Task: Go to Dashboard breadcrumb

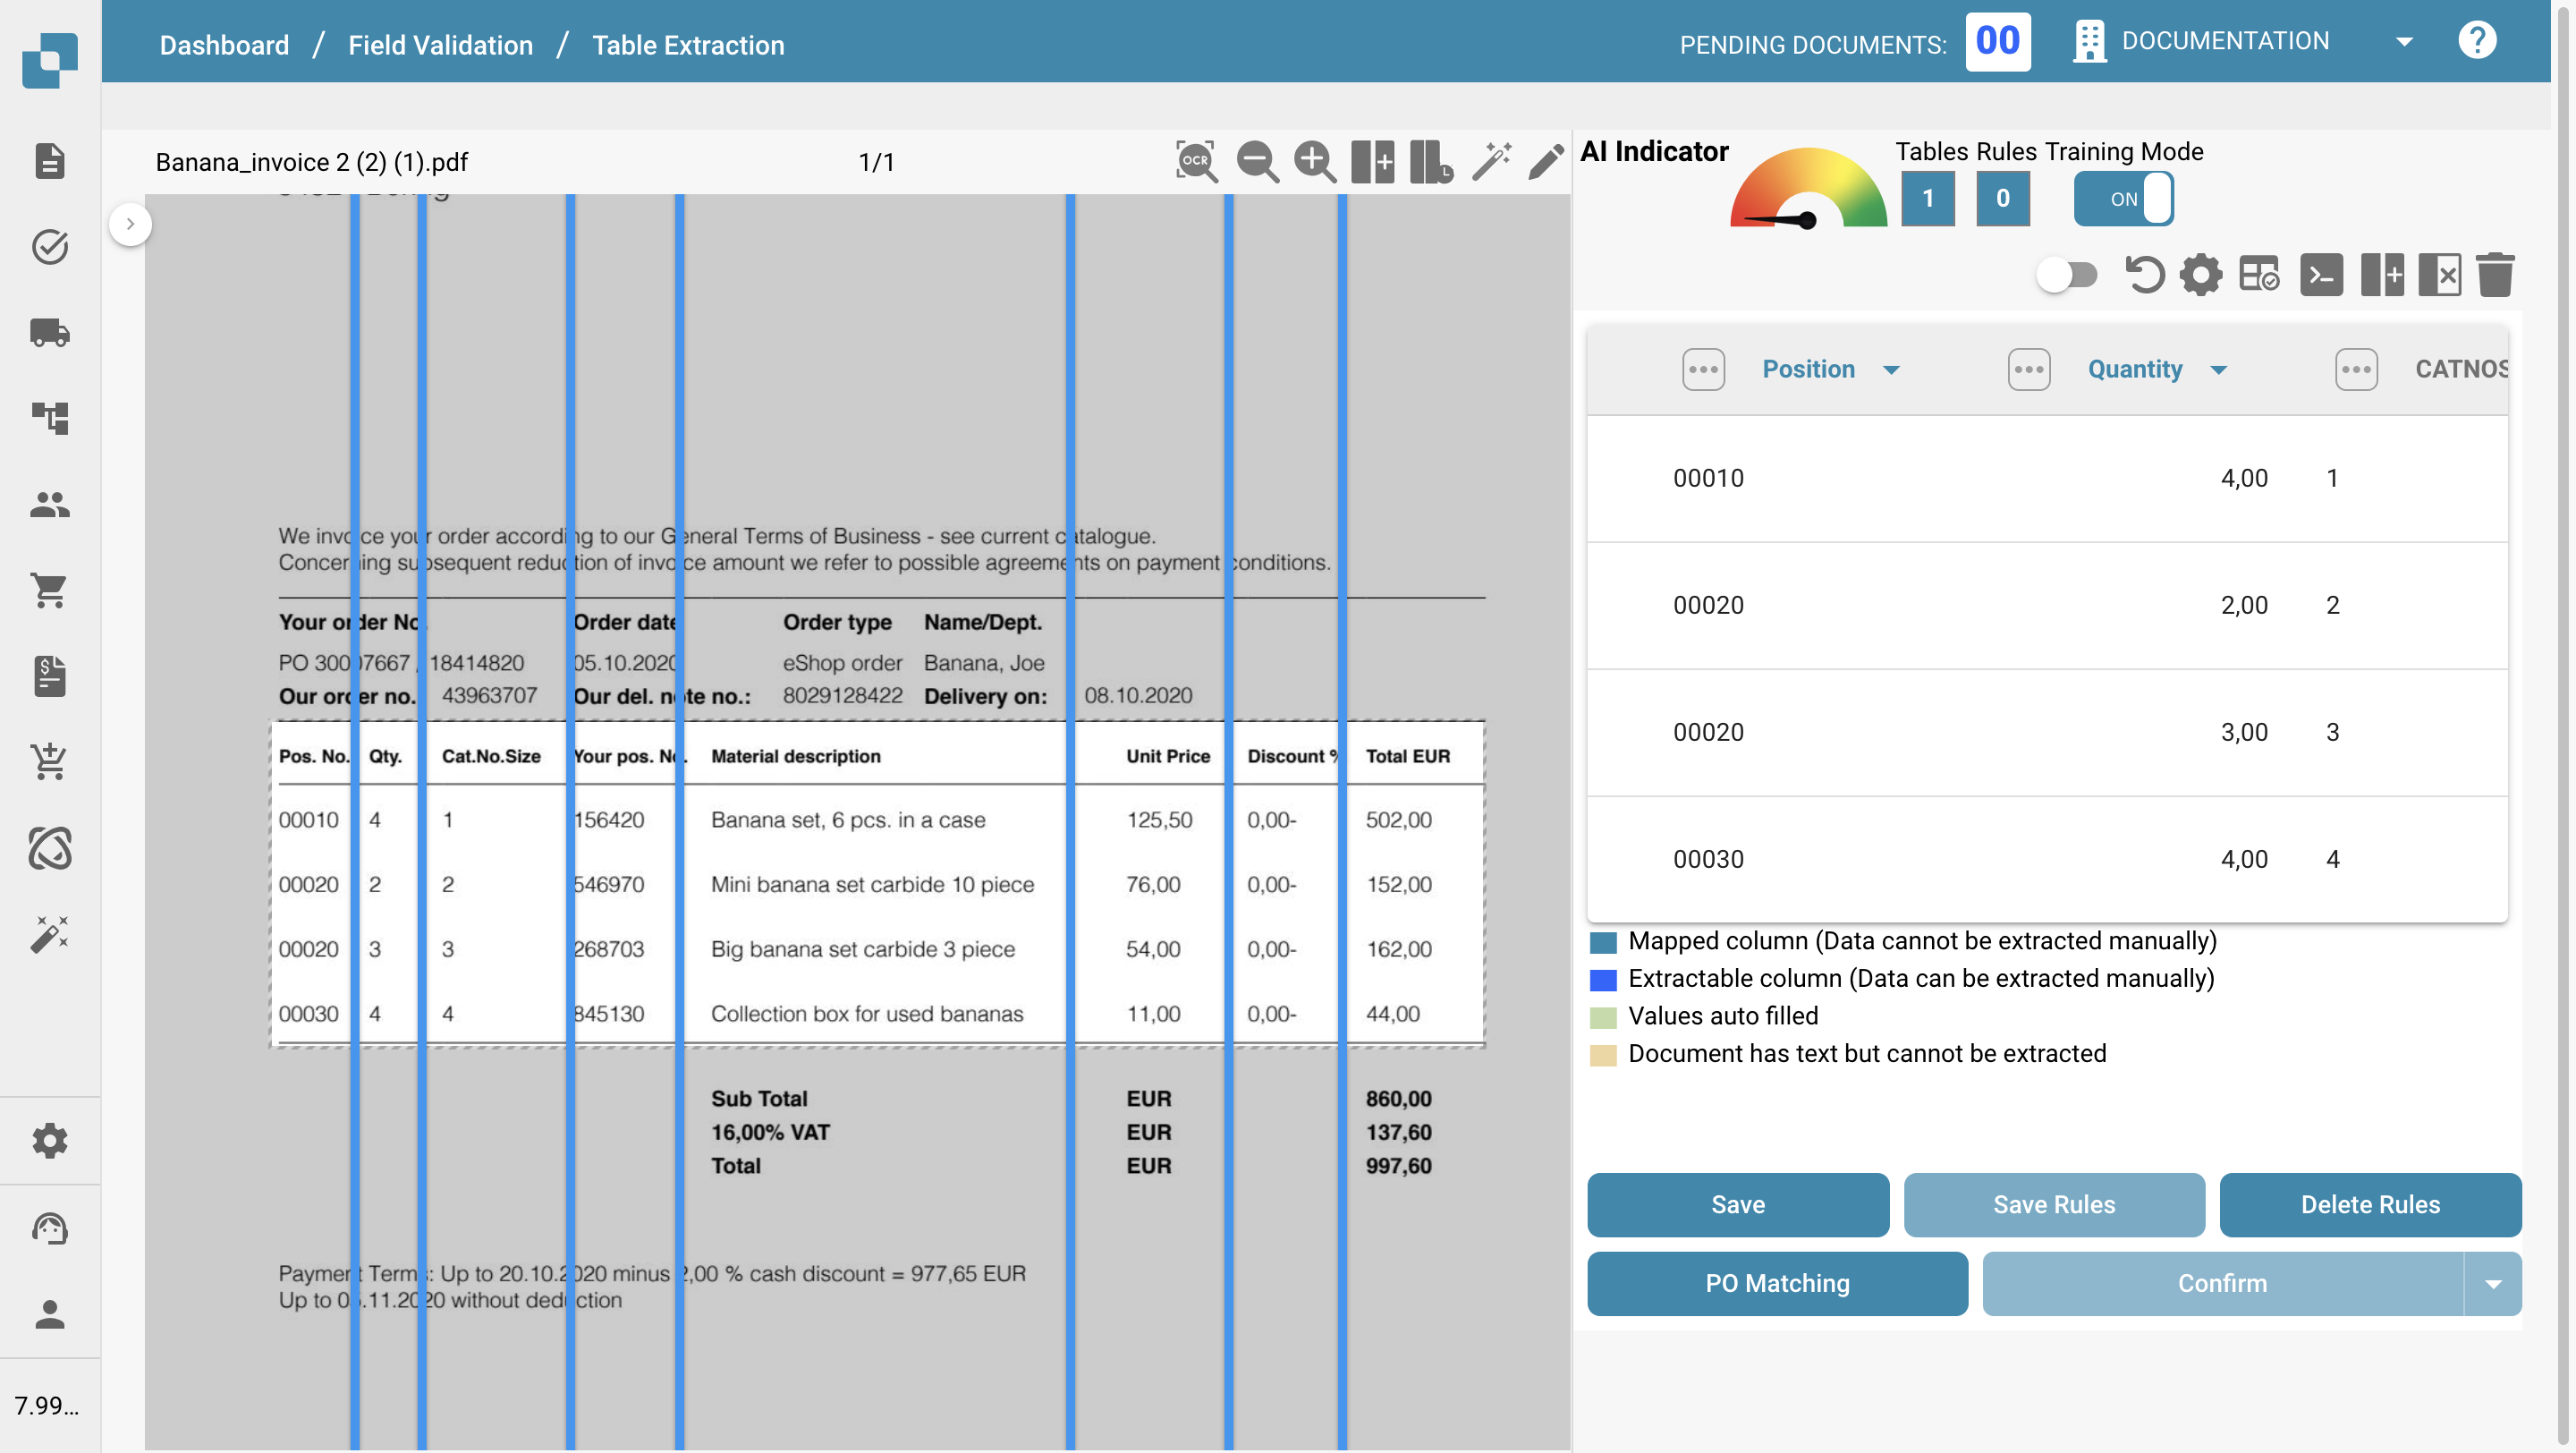Action: [224, 45]
